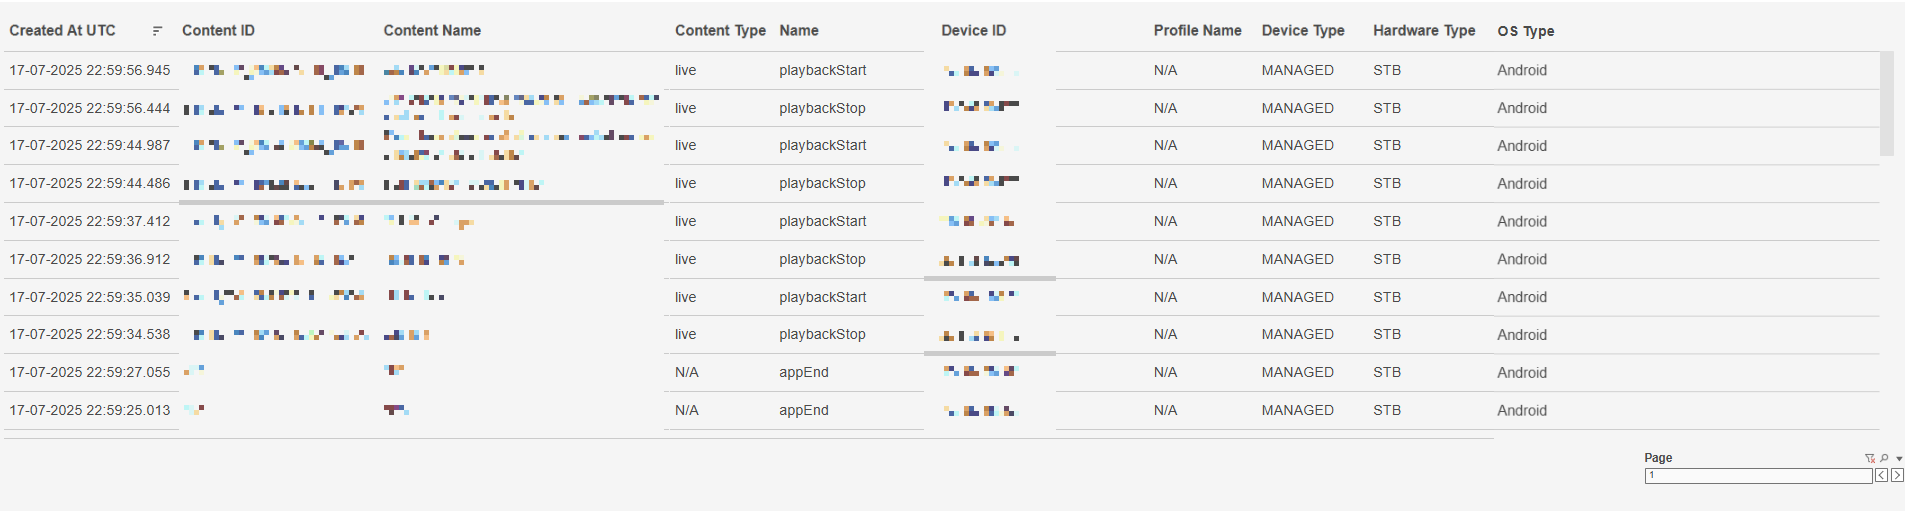Viewport: 1905px width, 512px height.
Task: Select the Profile Name column header
Action: [1197, 31]
